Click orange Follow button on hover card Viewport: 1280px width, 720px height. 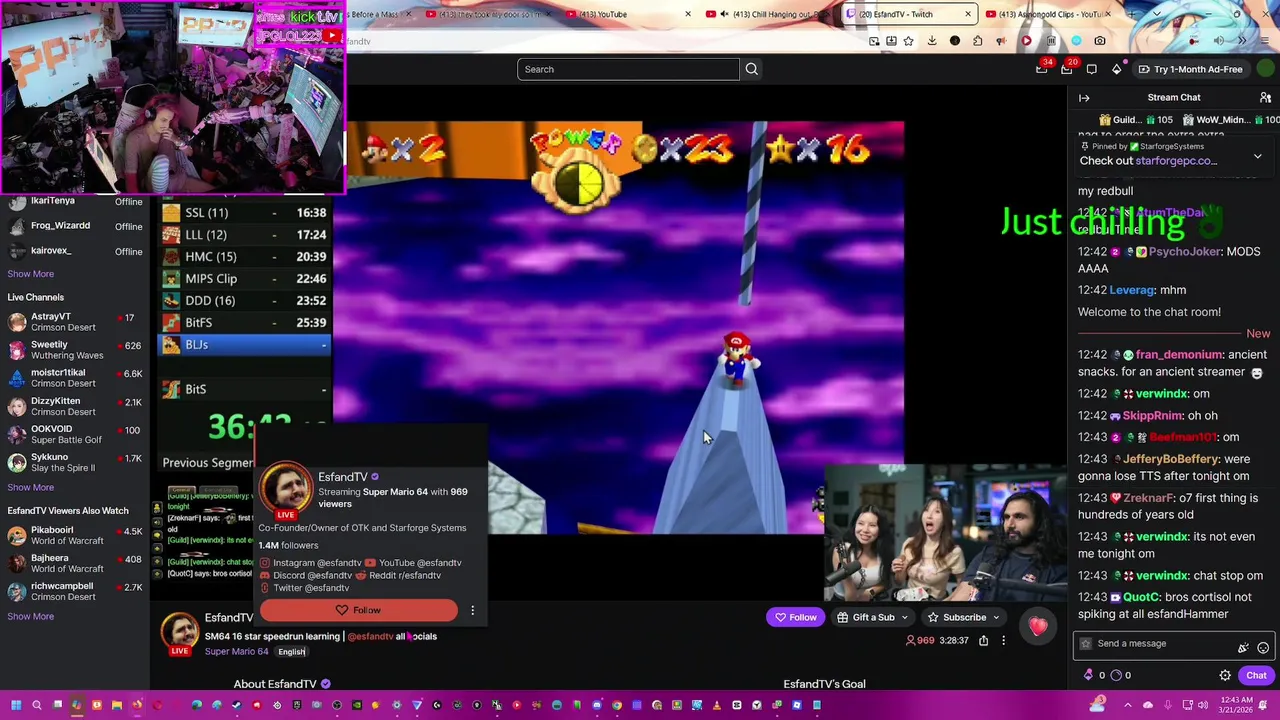(358, 610)
